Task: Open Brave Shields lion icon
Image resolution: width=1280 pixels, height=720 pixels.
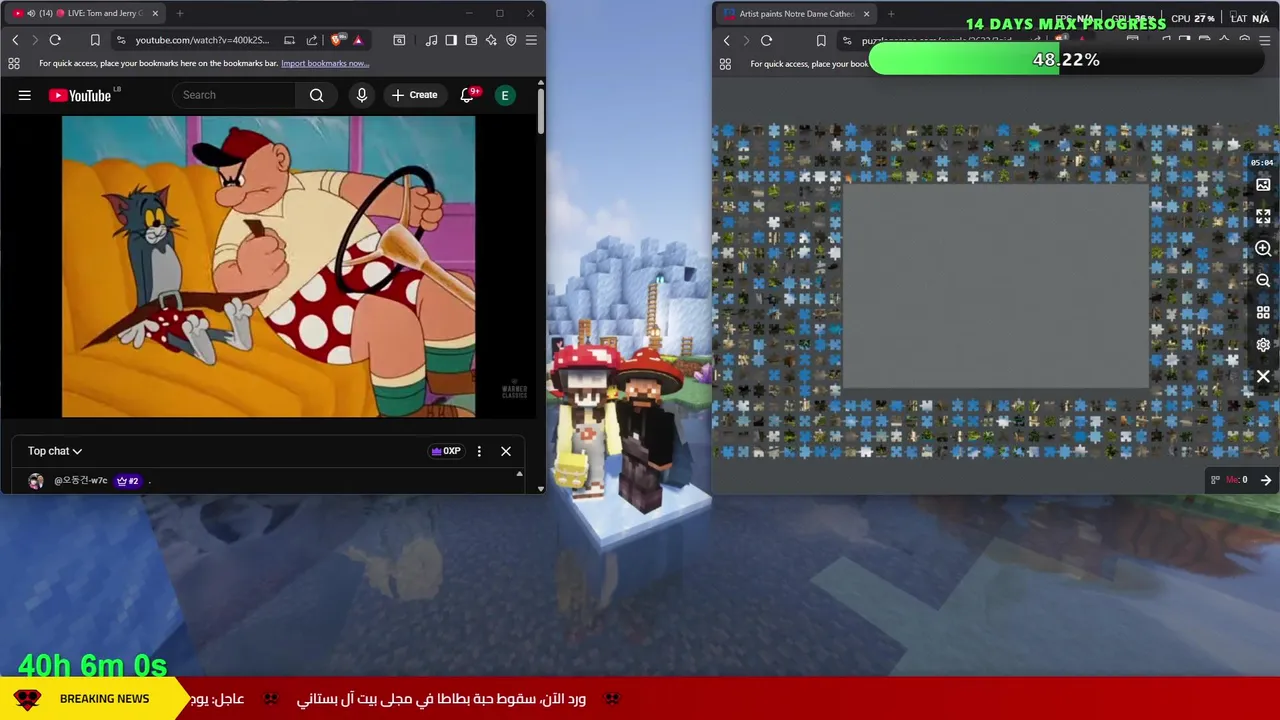Action: point(337,40)
